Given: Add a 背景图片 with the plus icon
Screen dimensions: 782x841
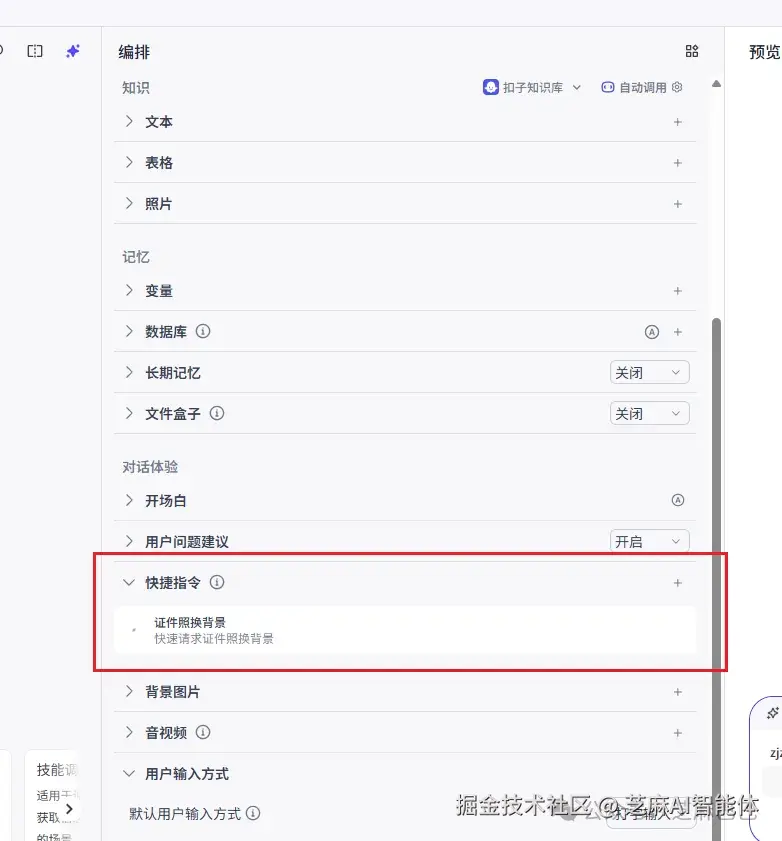Looking at the screenshot, I should point(677,692).
